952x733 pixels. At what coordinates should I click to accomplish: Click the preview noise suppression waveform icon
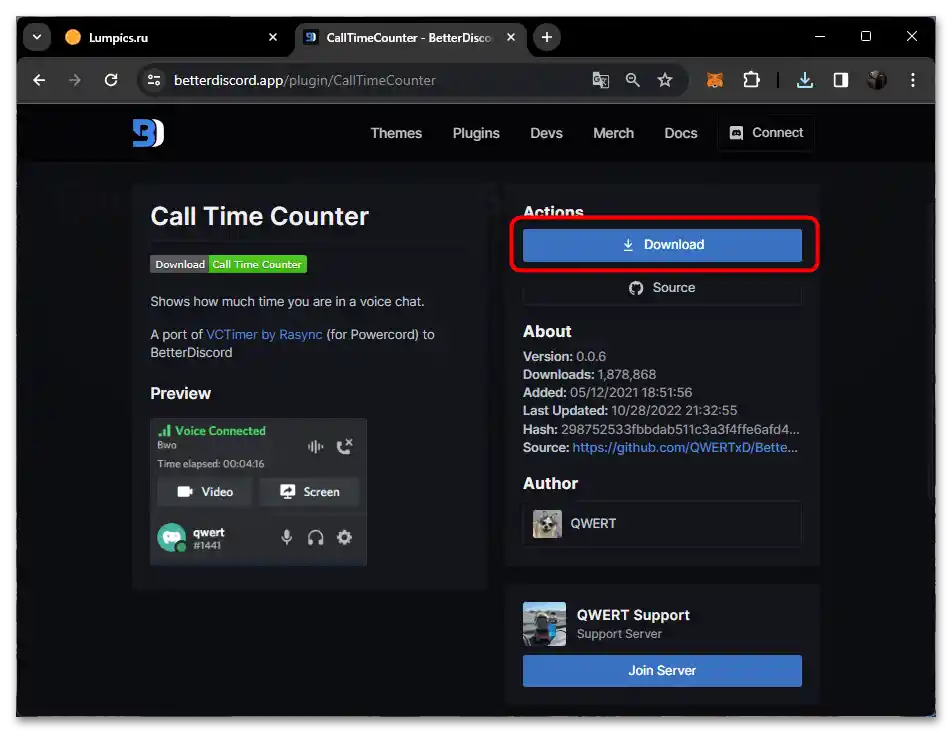click(315, 446)
